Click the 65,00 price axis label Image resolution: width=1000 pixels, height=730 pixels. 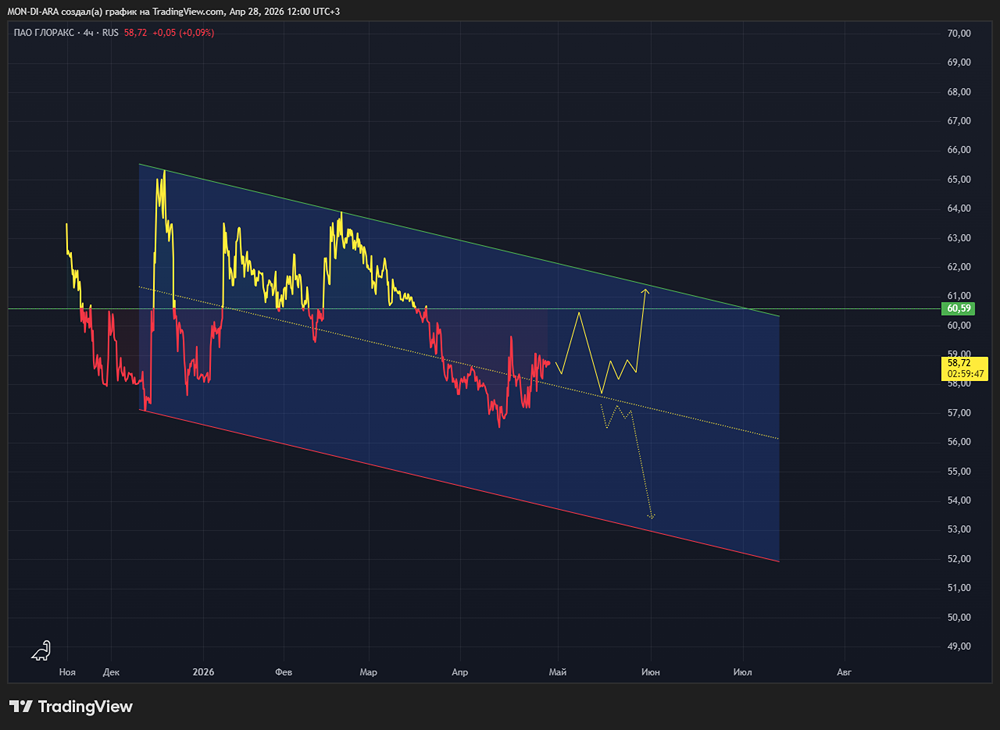click(959, 179)
